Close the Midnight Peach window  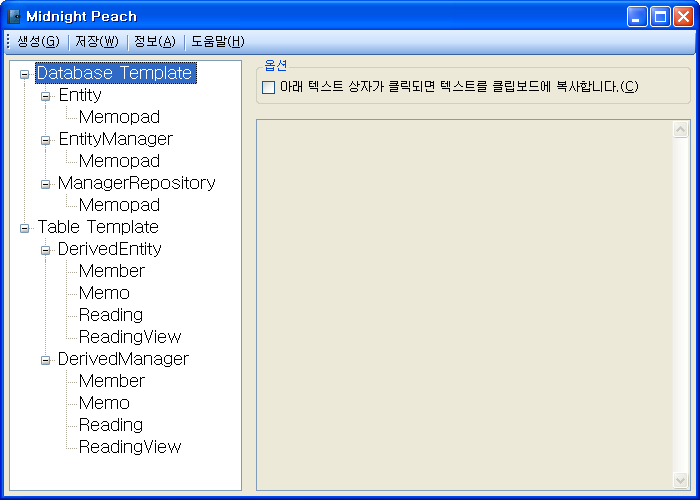tap(683, 17)
